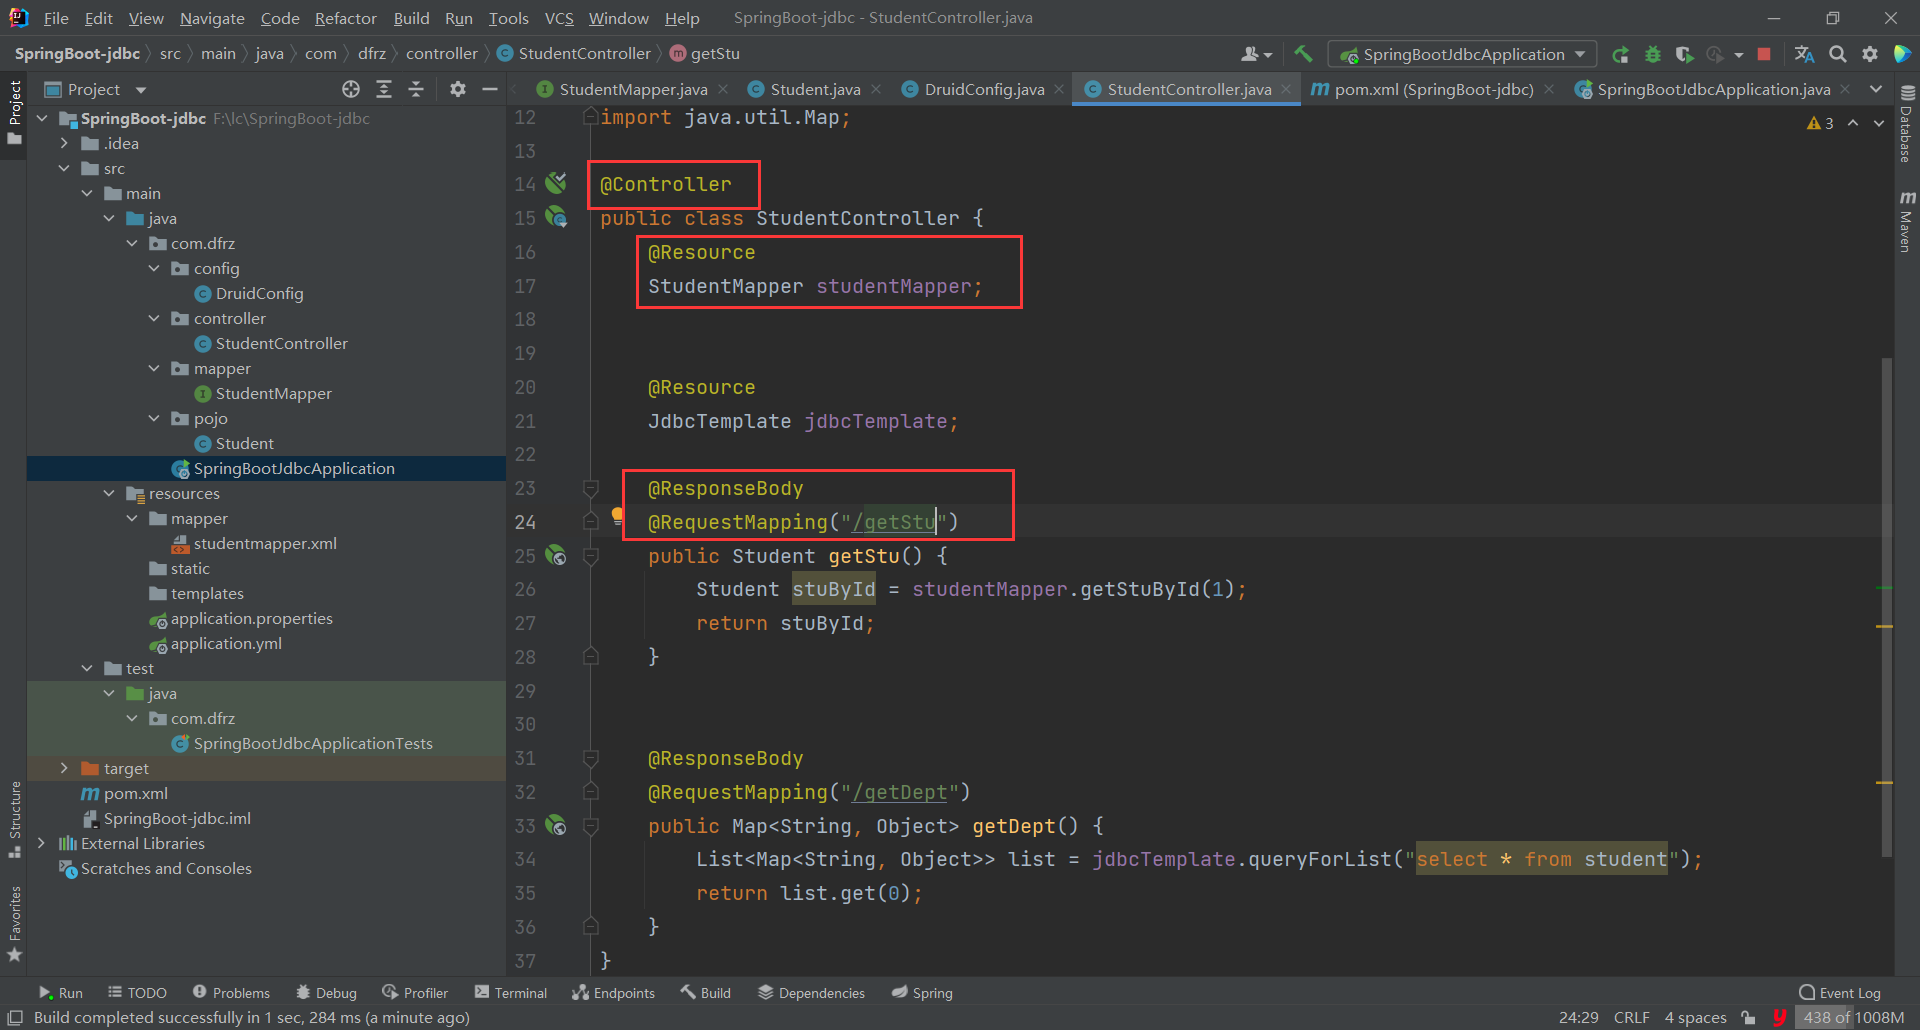Open Project panel settings gear
Screen dimensions: 1920x1030
click(x=458, y=89)
